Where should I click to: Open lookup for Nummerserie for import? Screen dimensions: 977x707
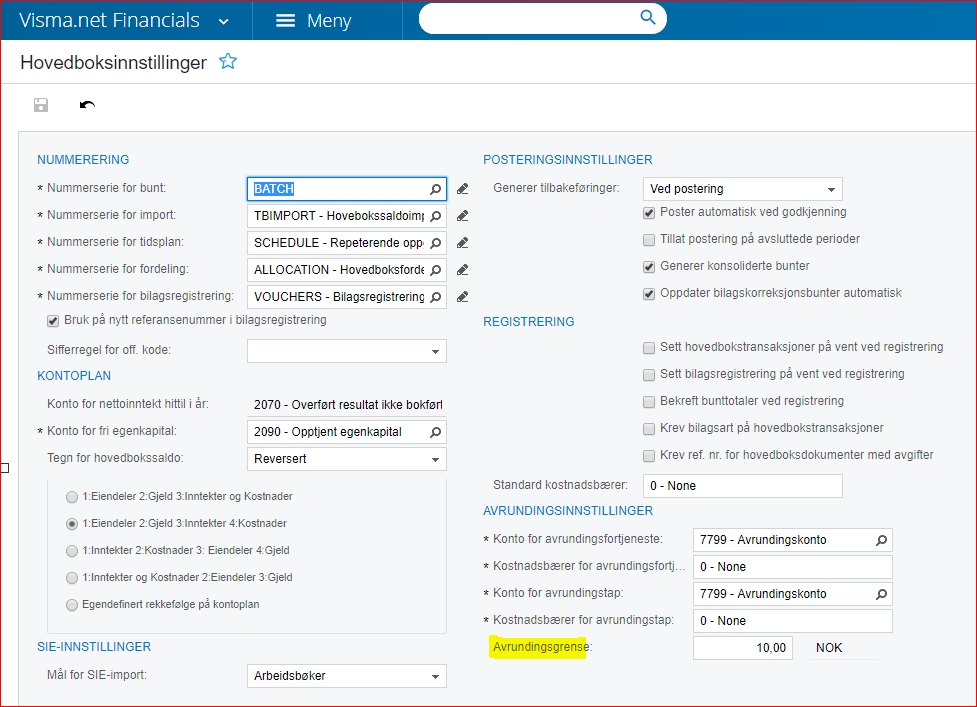436,216
